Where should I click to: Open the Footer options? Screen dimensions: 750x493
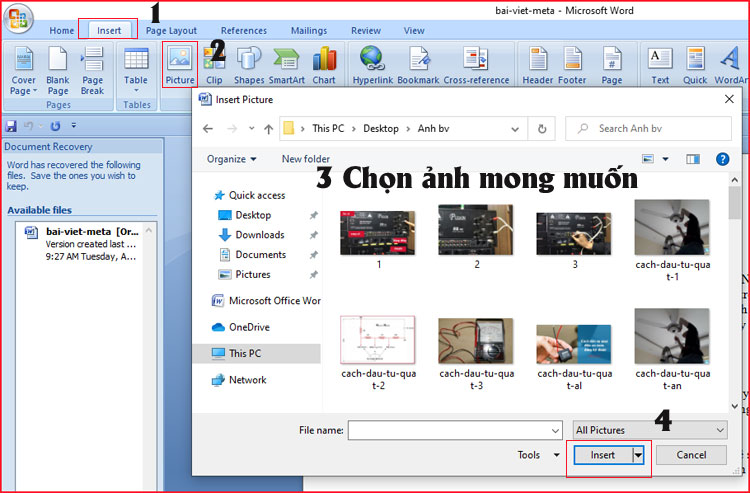(572, 65)
